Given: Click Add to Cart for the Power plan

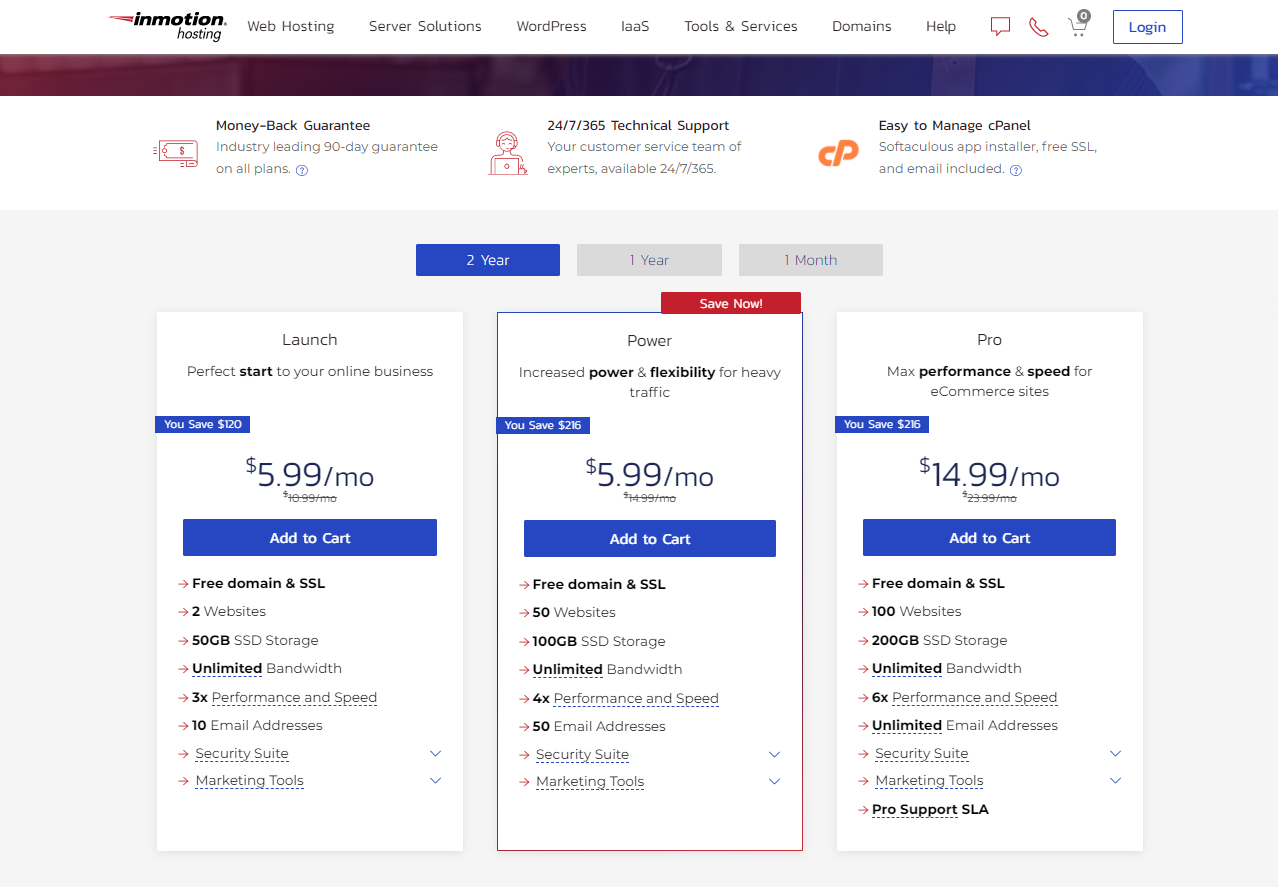Looking at the screenshot, I should click(x=649, y=538).
